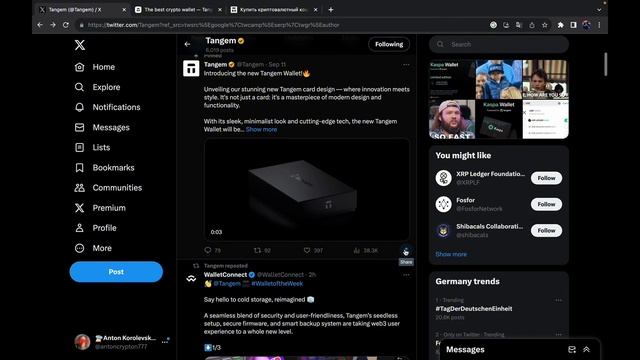Like the Tangem pinned post
The image size is (640, 360).
pos(313,250)
